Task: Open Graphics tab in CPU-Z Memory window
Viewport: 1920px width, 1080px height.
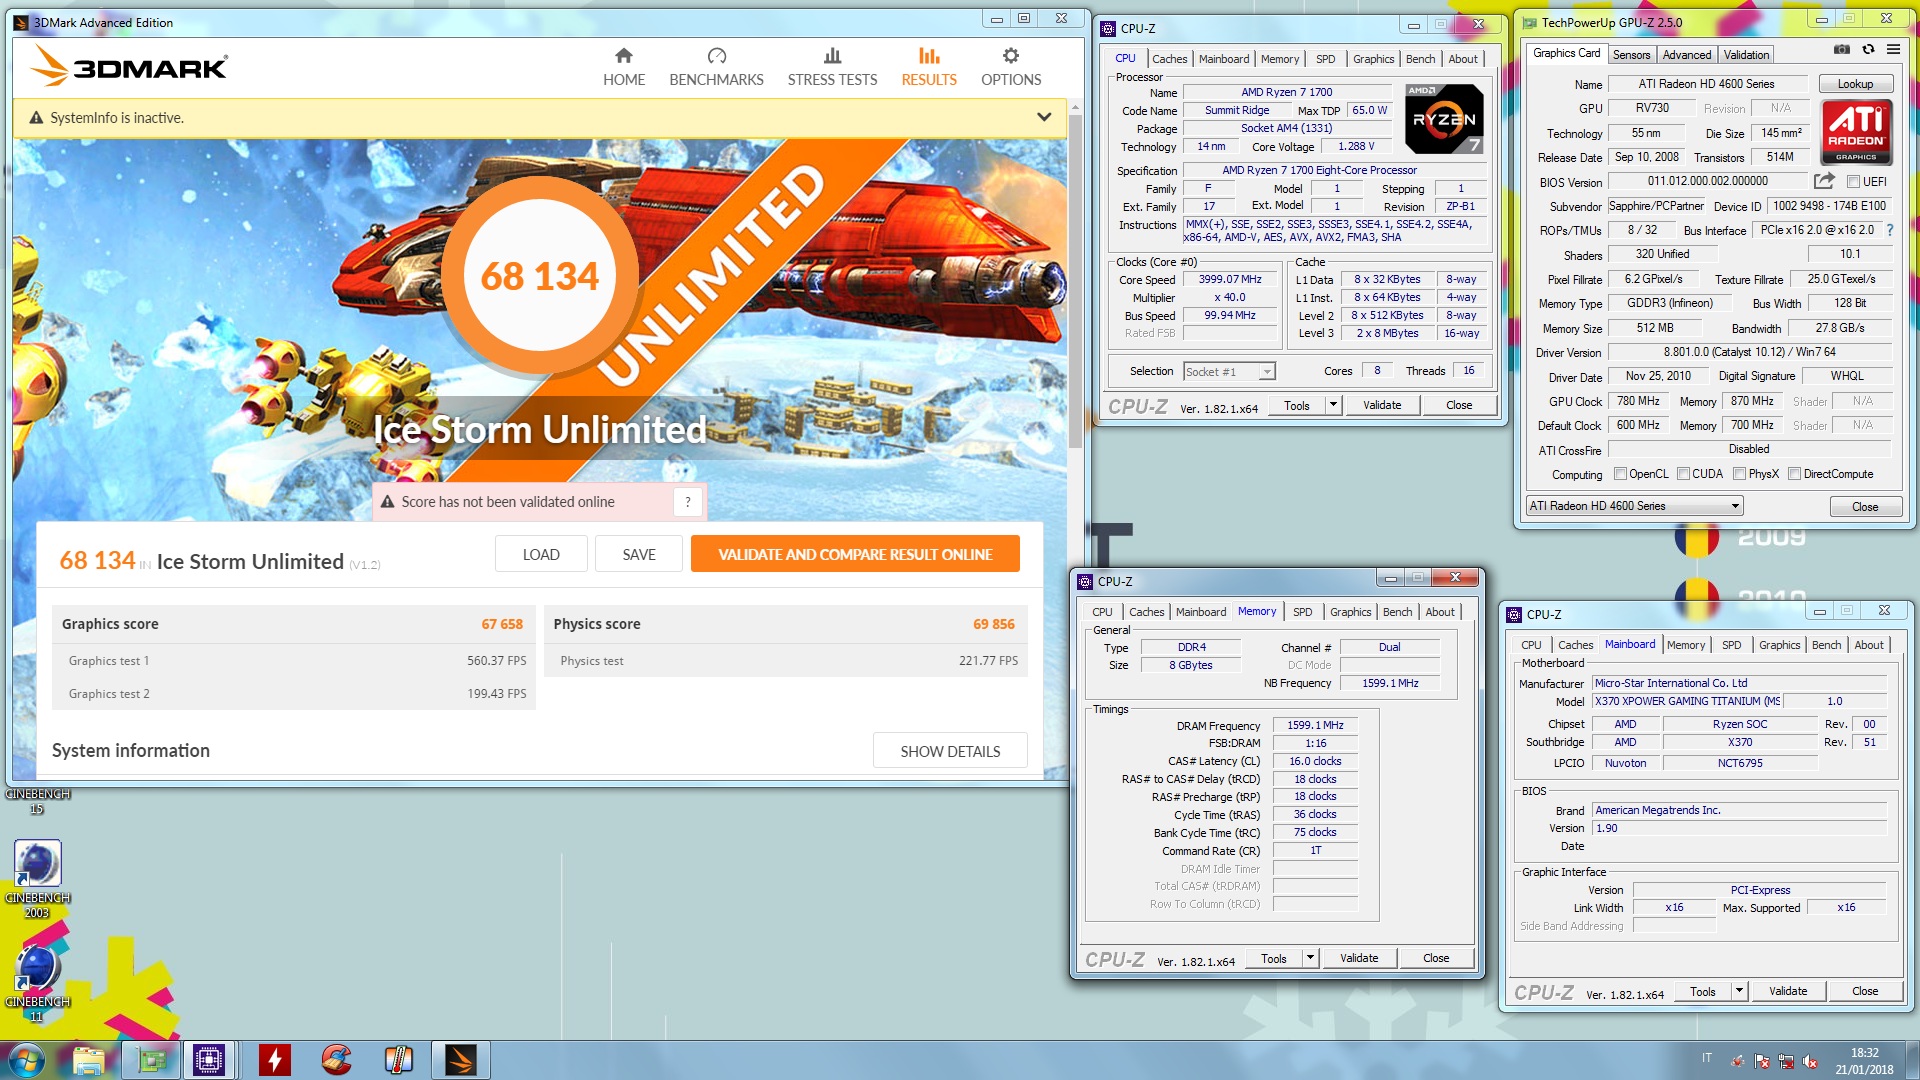Action: 1350,612
